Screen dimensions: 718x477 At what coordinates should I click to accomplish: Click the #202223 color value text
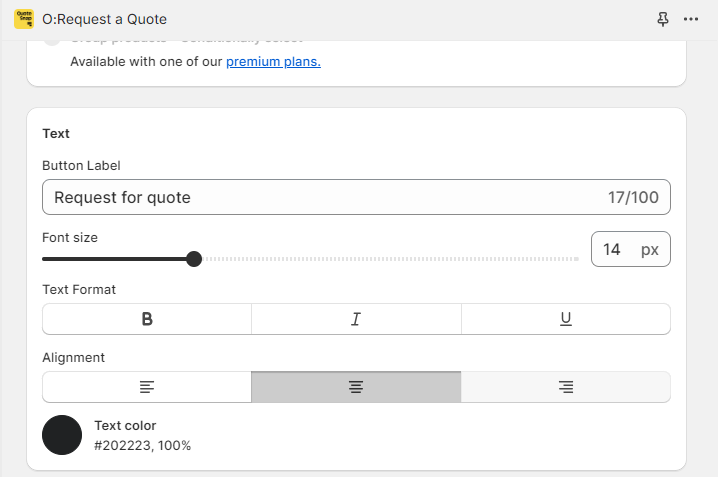click(142, 445)
